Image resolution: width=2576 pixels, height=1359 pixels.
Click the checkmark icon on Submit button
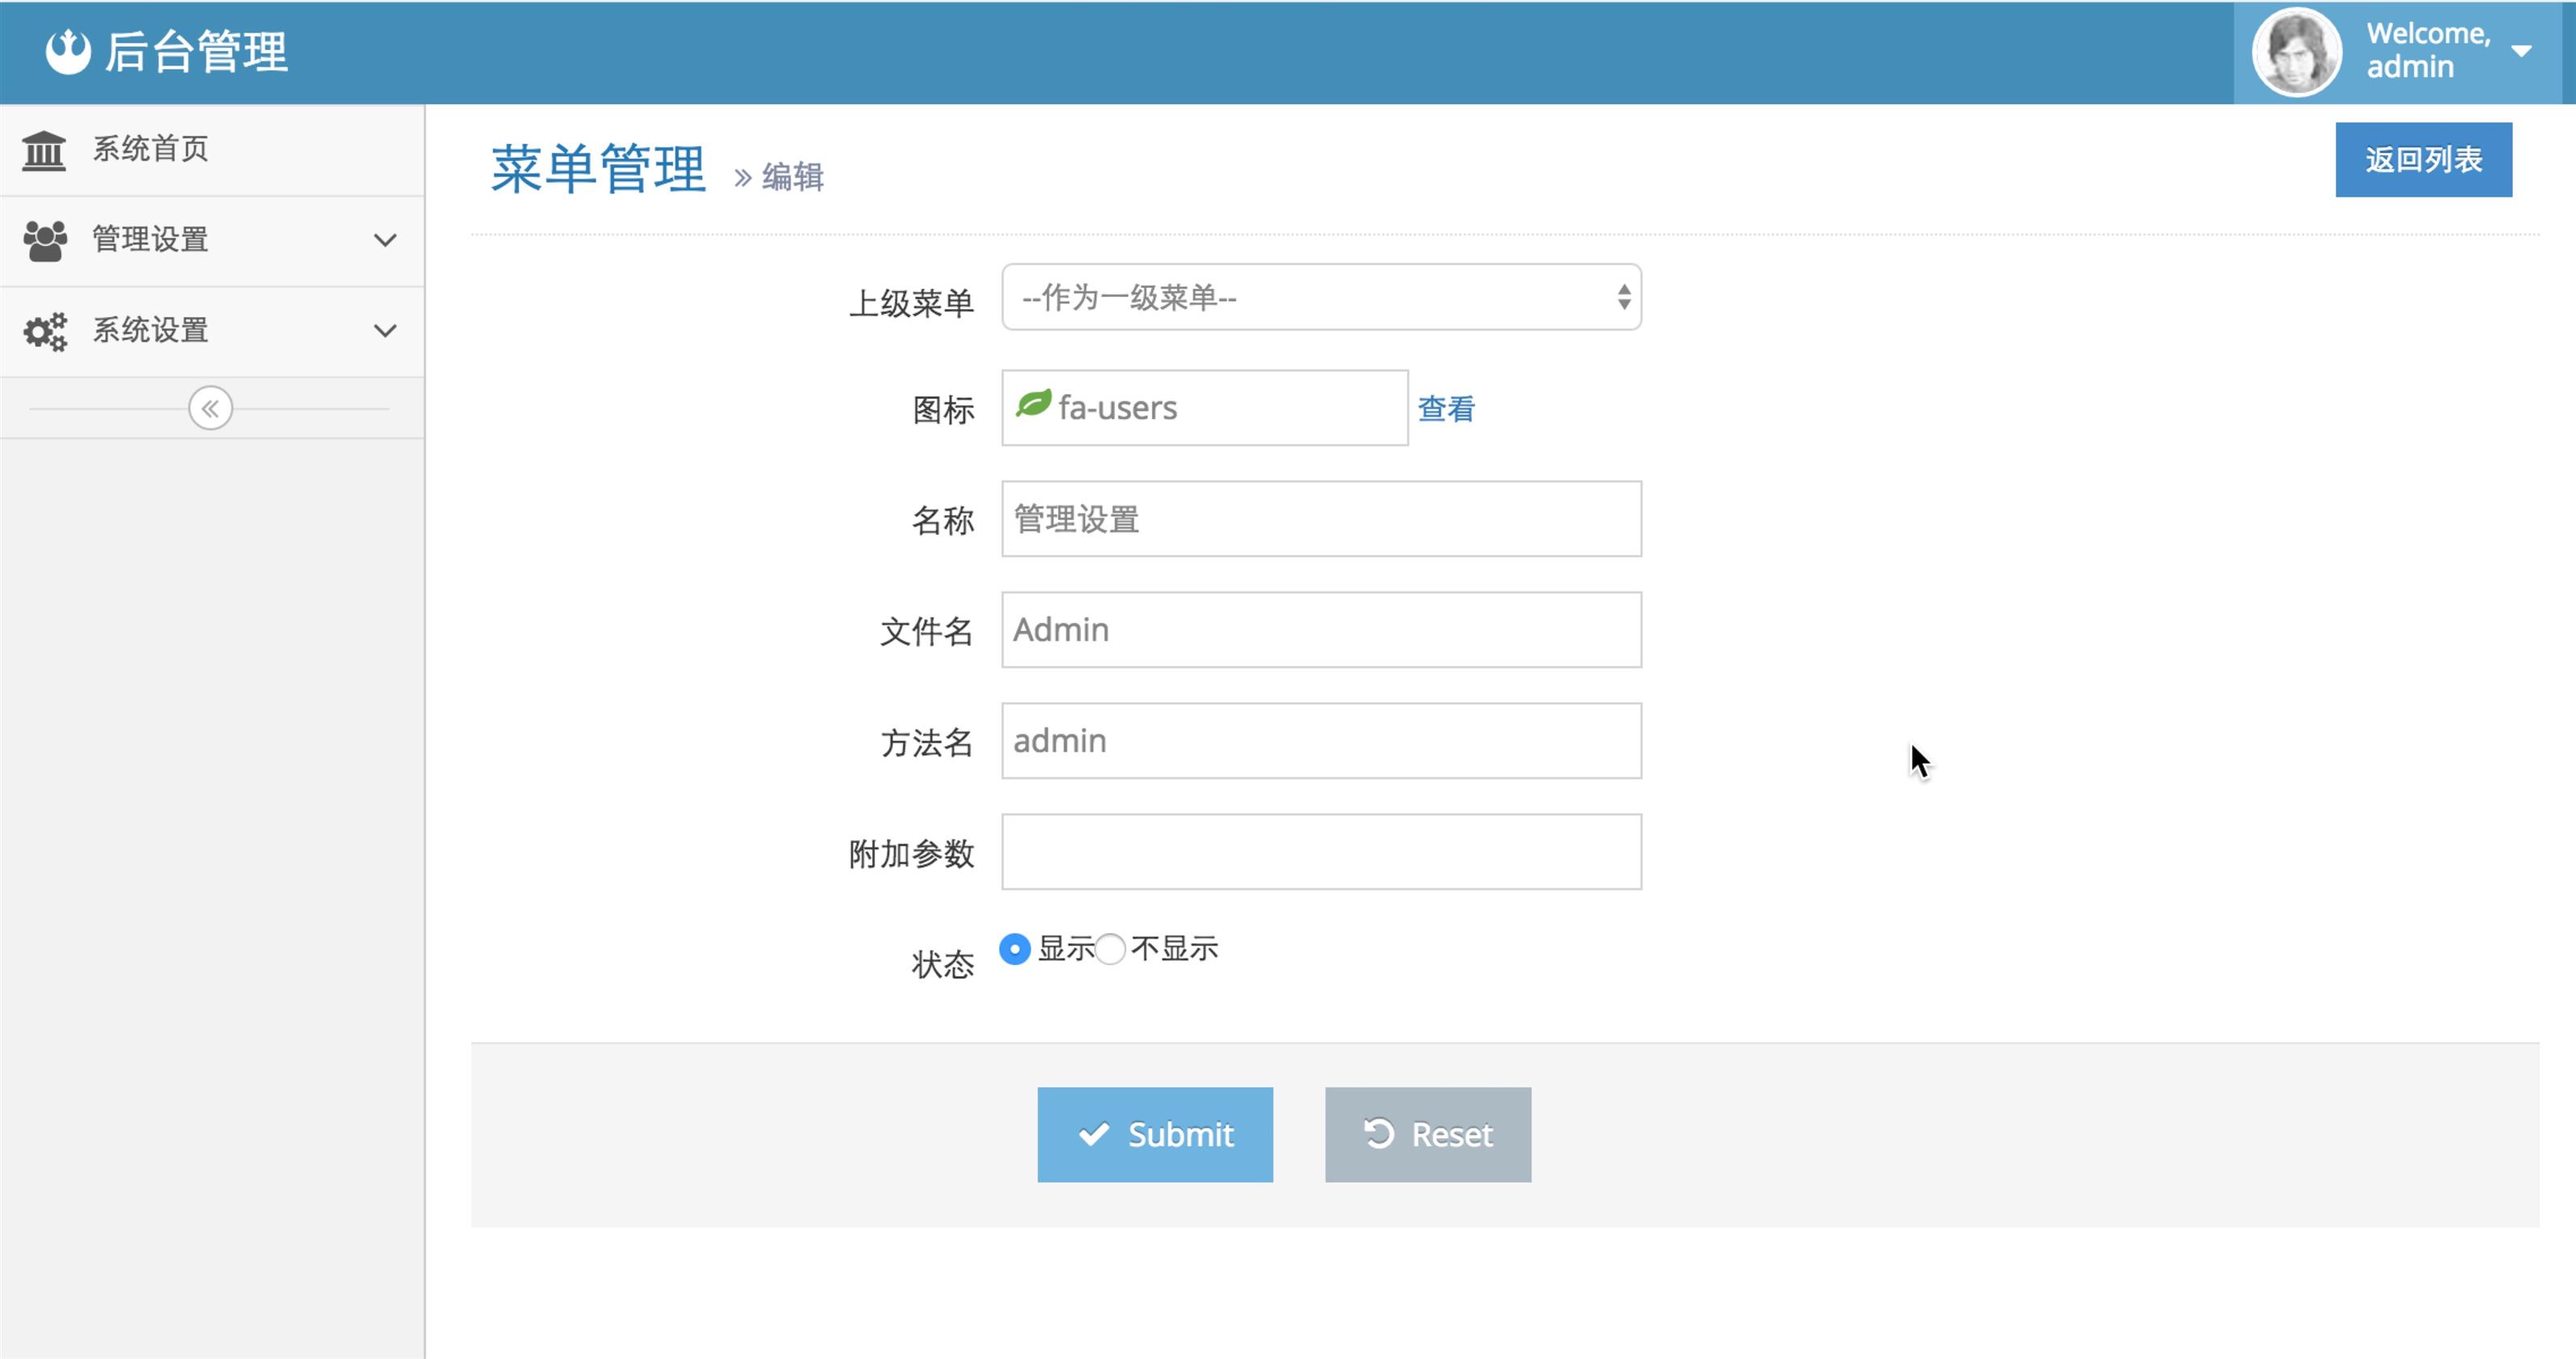pos(1094,1134)
